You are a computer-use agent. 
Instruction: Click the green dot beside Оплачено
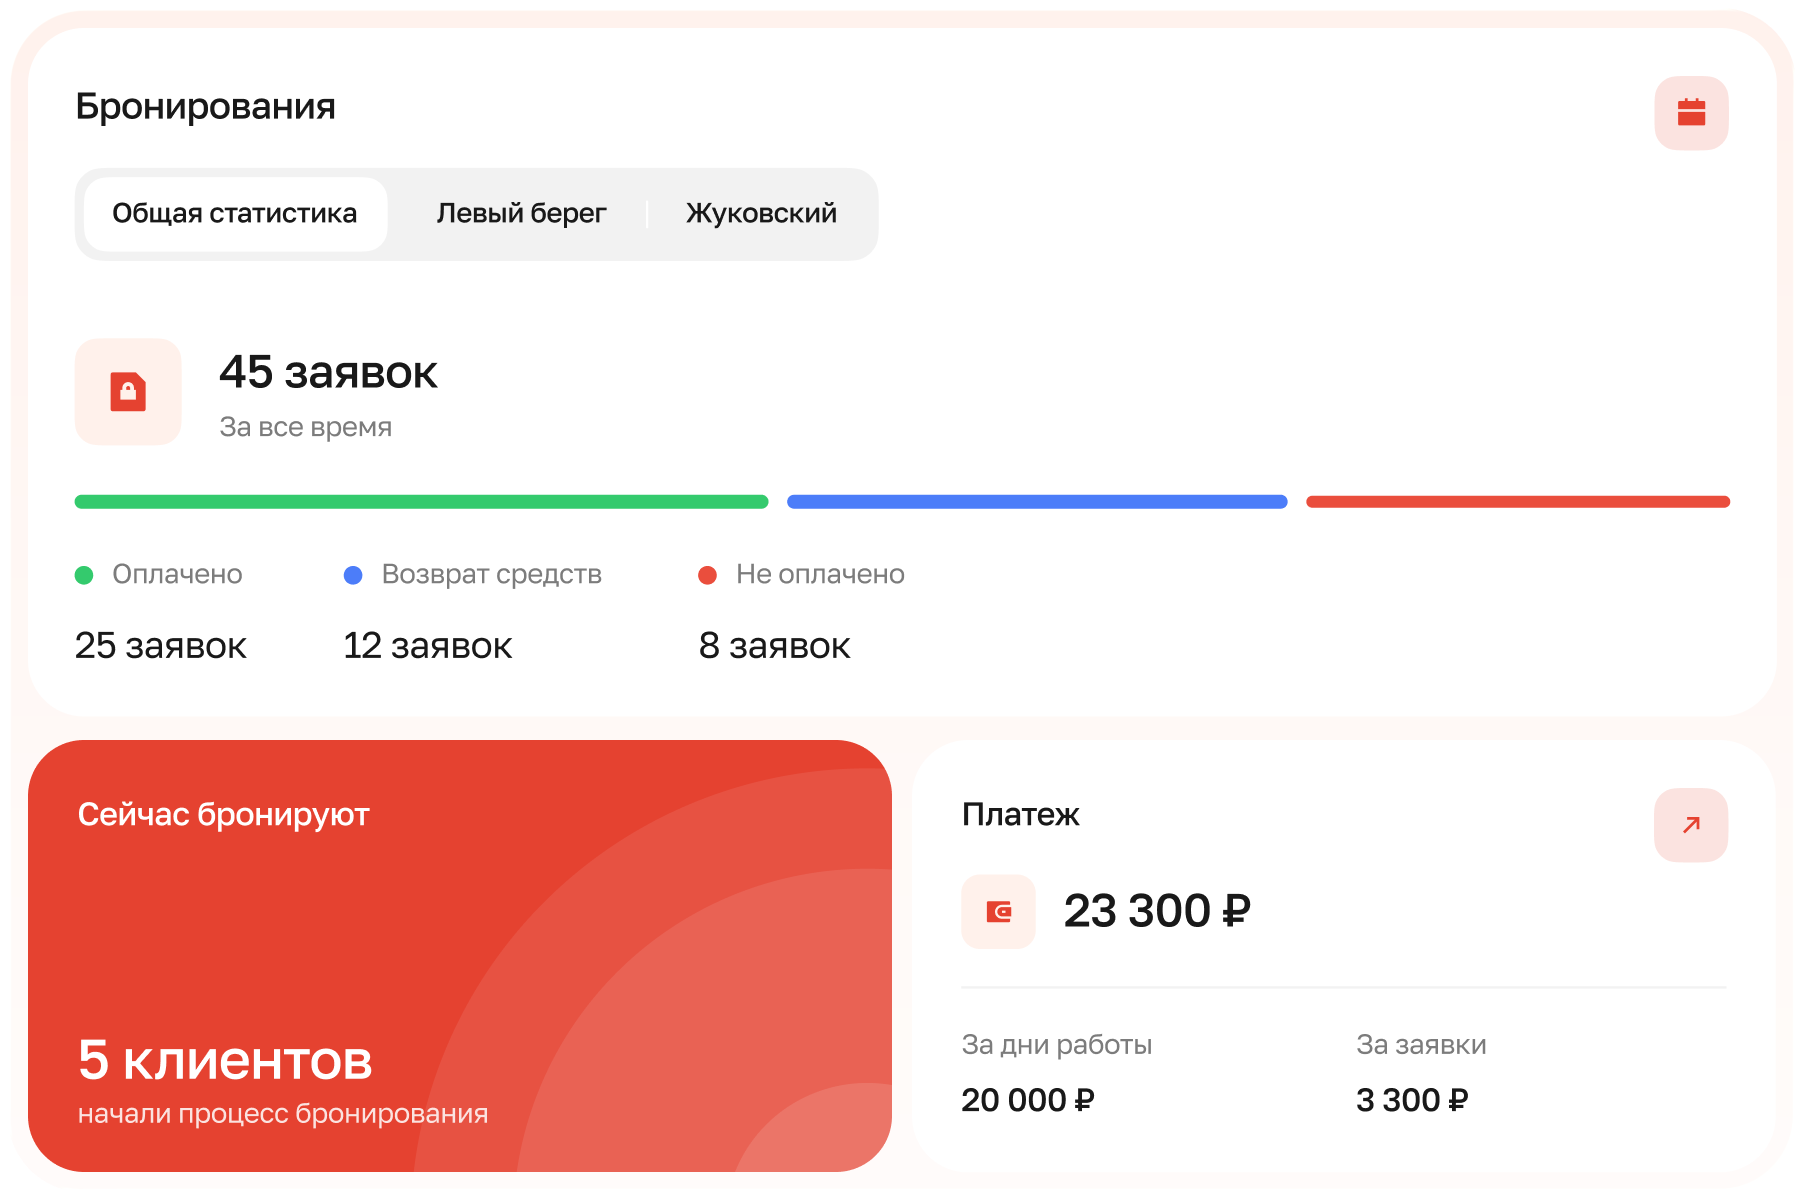[84, 575]
